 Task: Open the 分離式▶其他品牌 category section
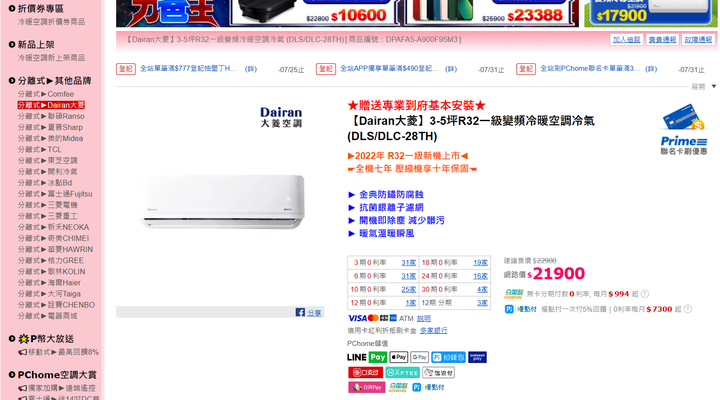54,81
